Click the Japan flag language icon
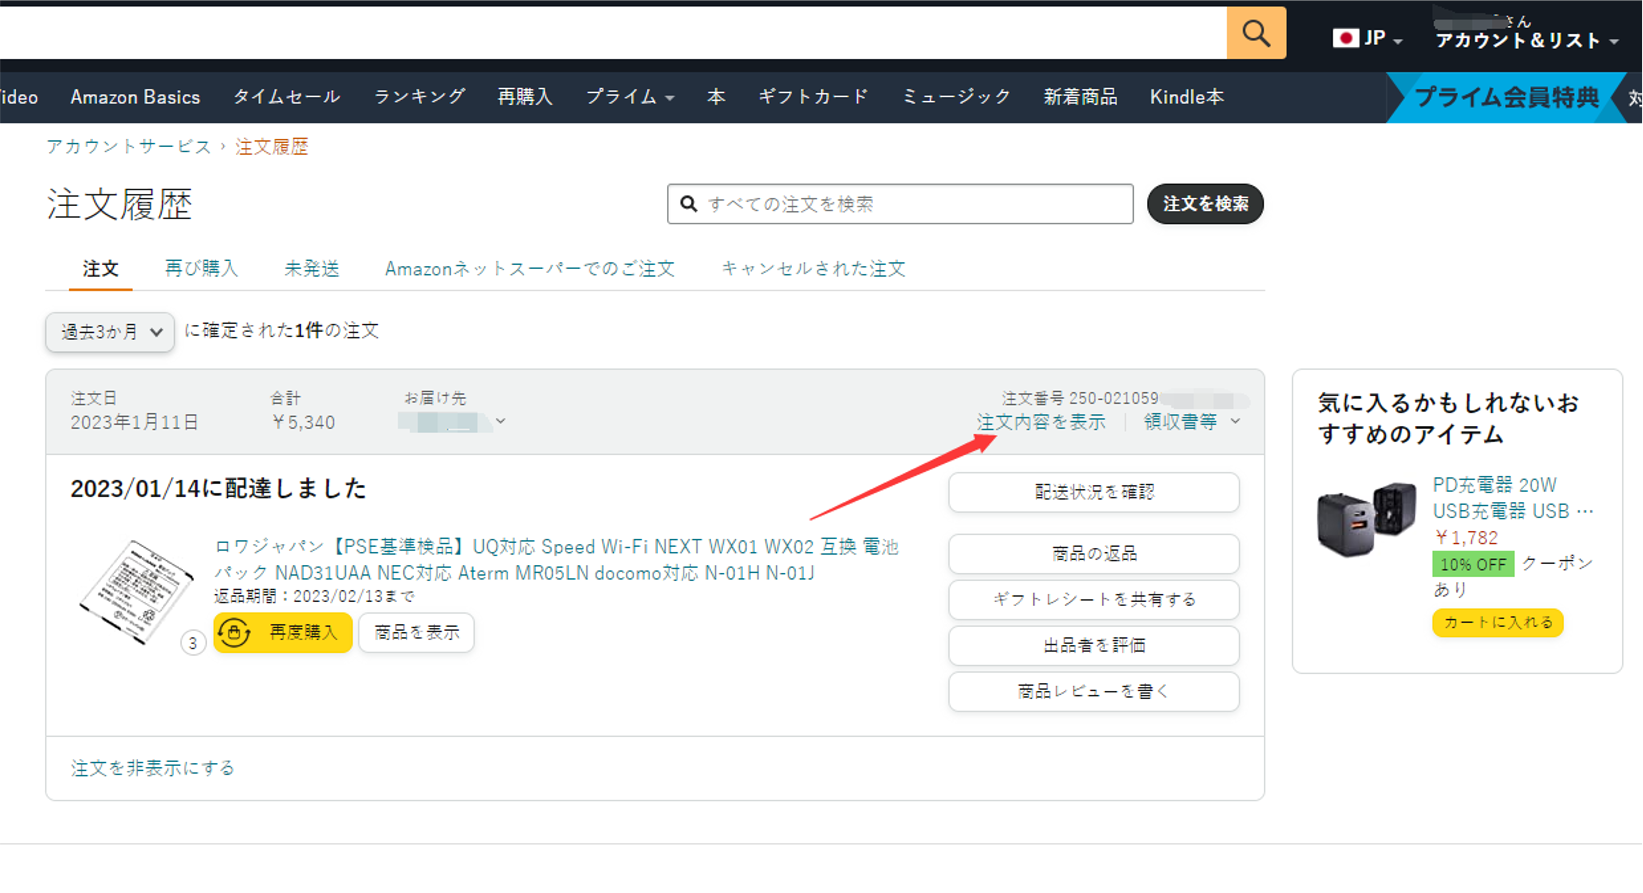Screen dimensions: 1643x893 (x=1346, y=38)
